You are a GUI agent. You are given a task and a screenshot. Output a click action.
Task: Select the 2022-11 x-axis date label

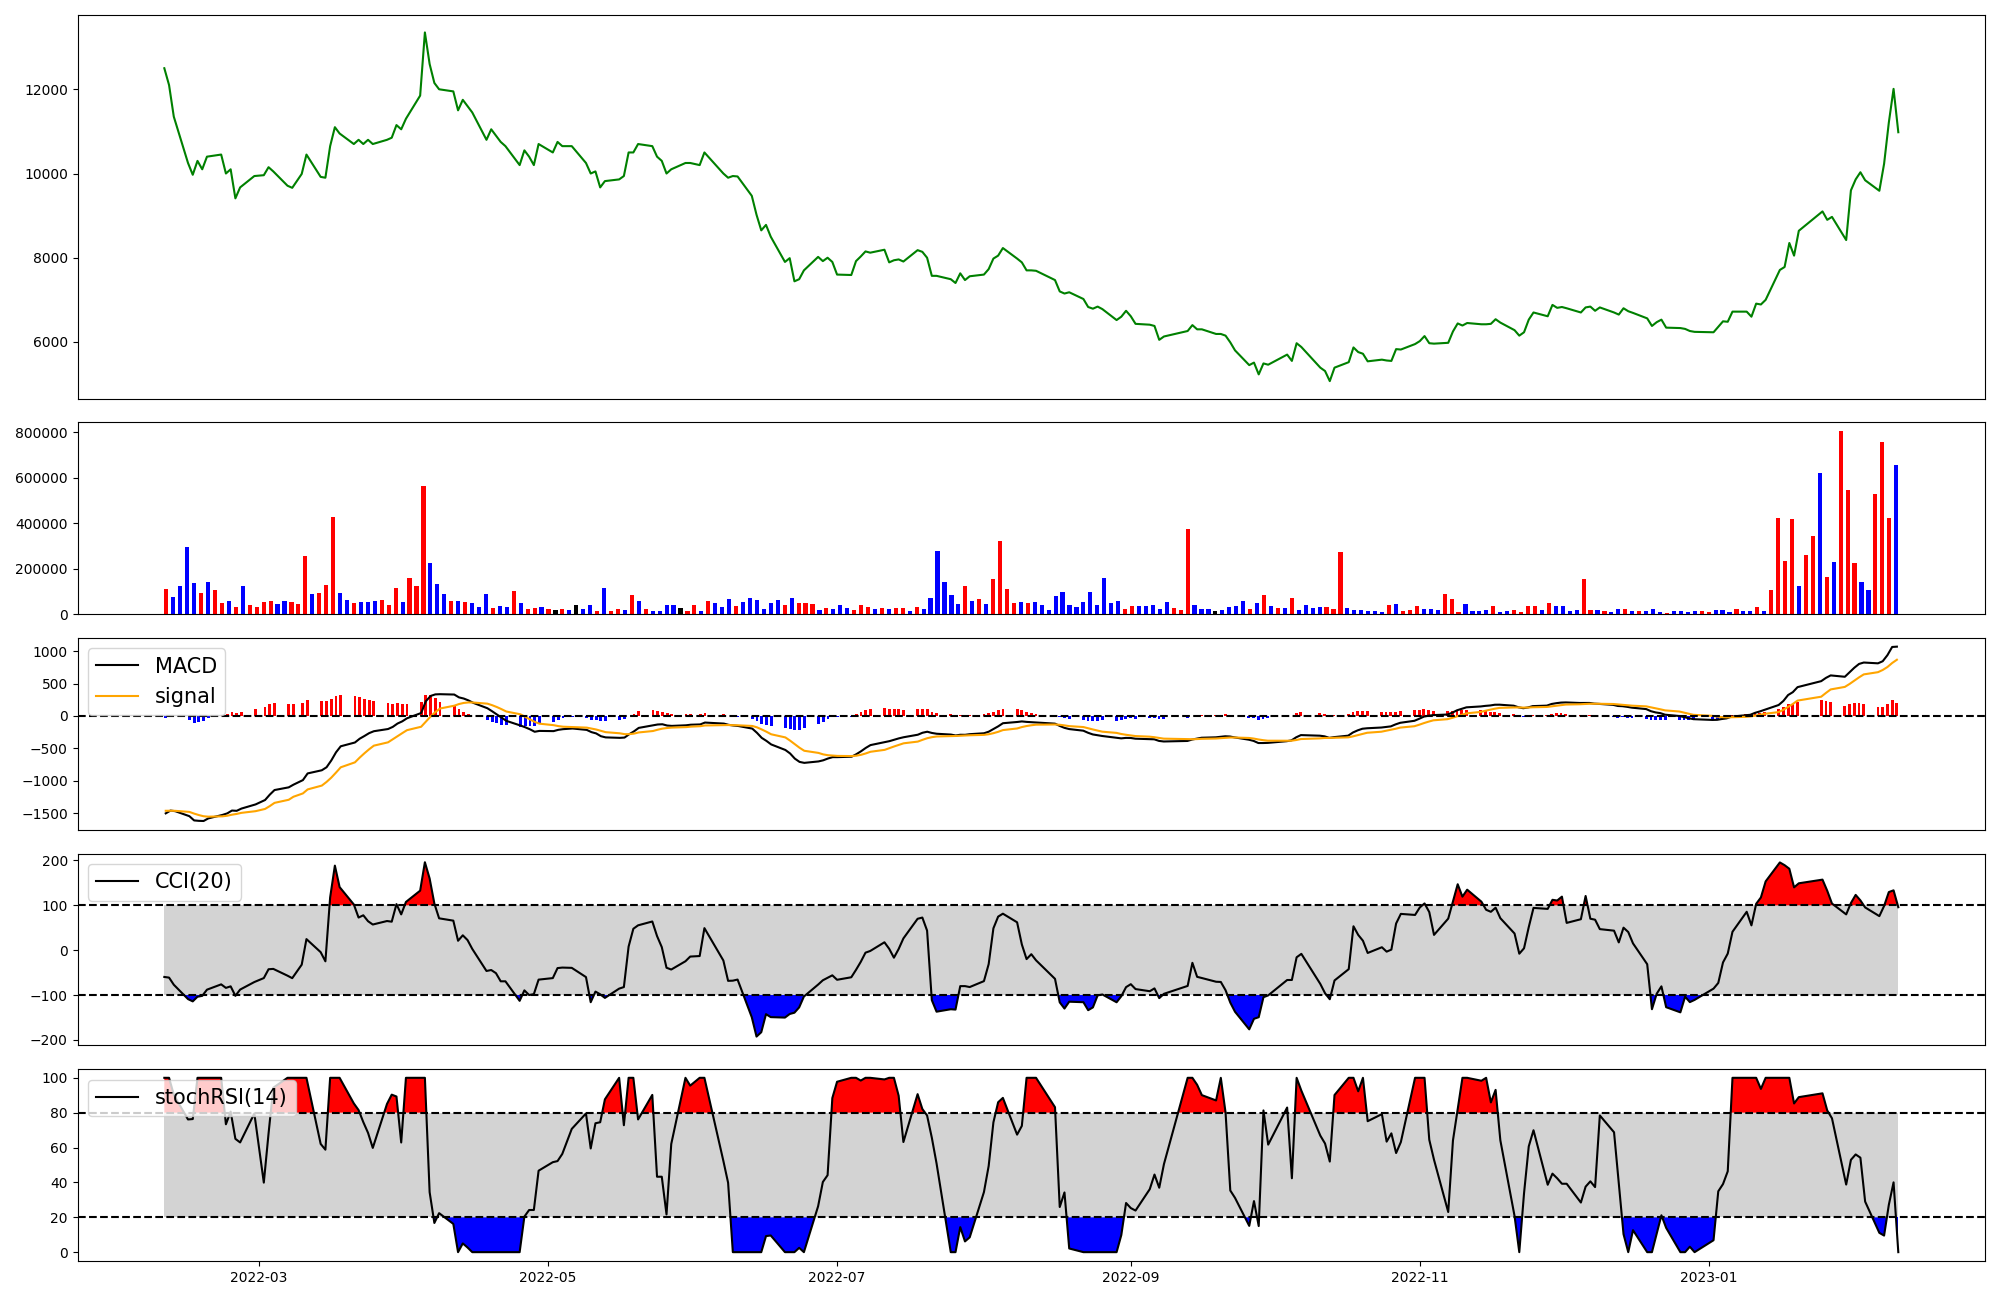pos(1420,1277)
